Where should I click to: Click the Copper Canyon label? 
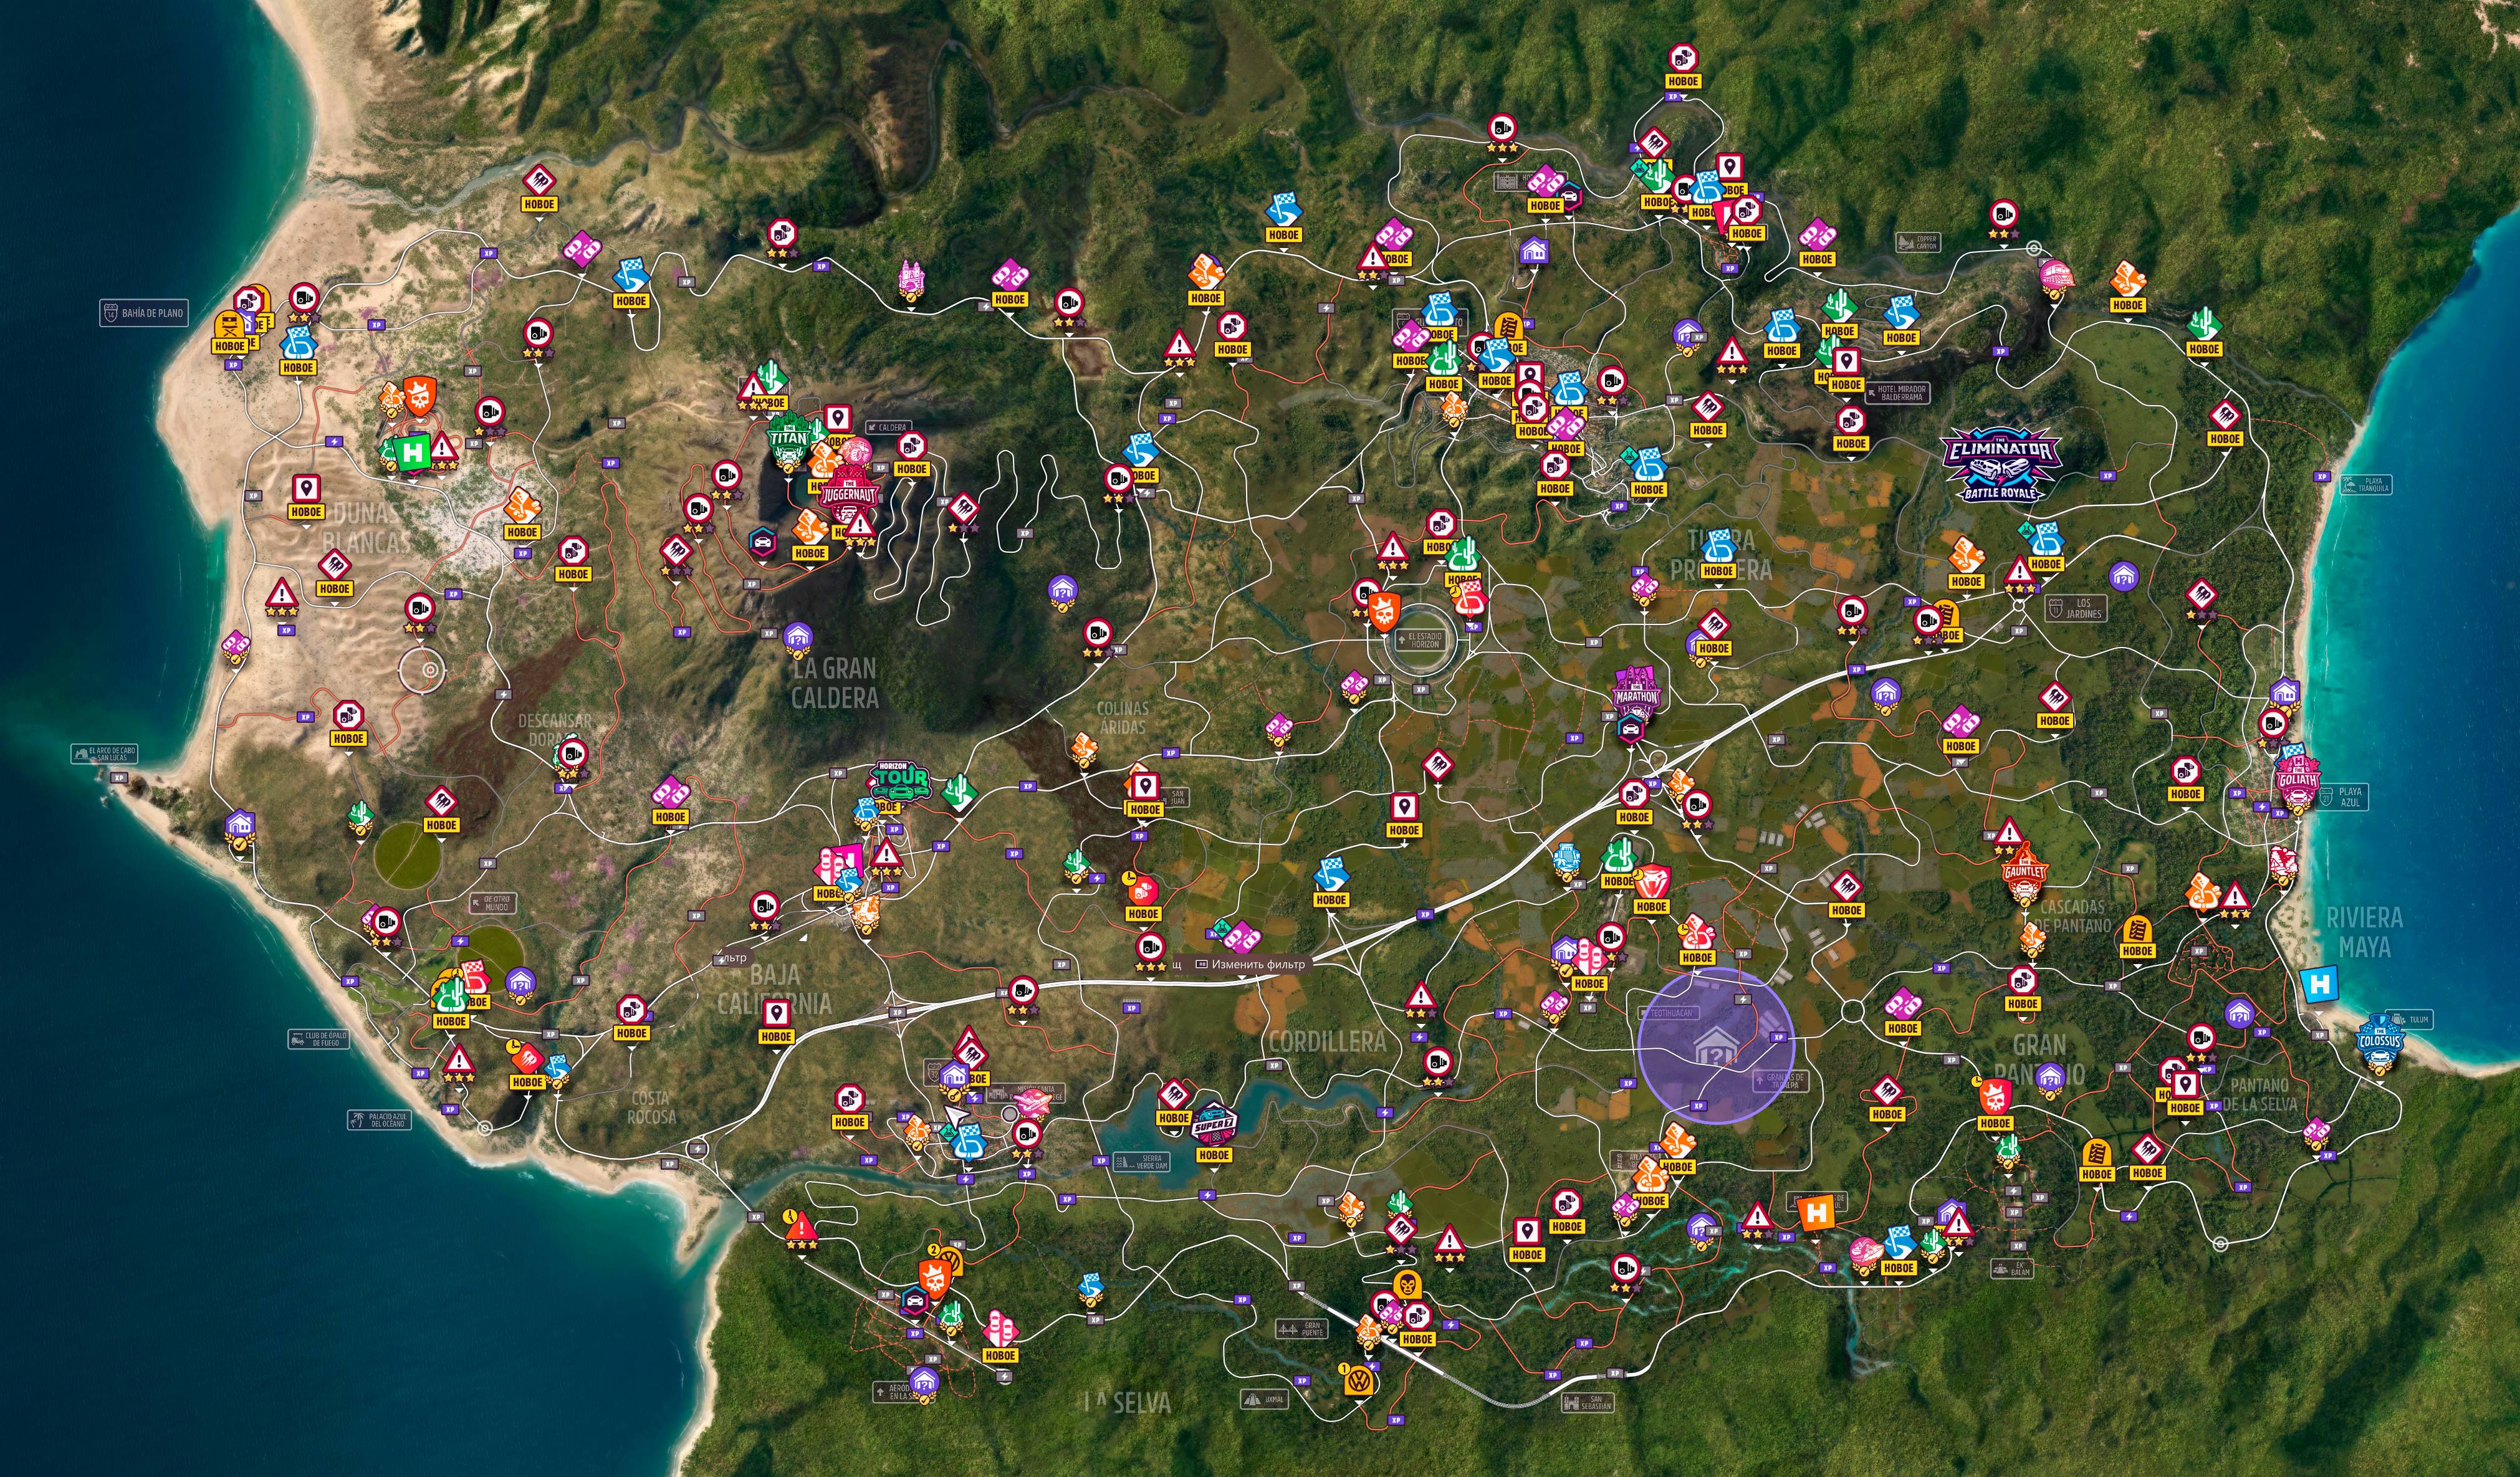(1919, 242)
